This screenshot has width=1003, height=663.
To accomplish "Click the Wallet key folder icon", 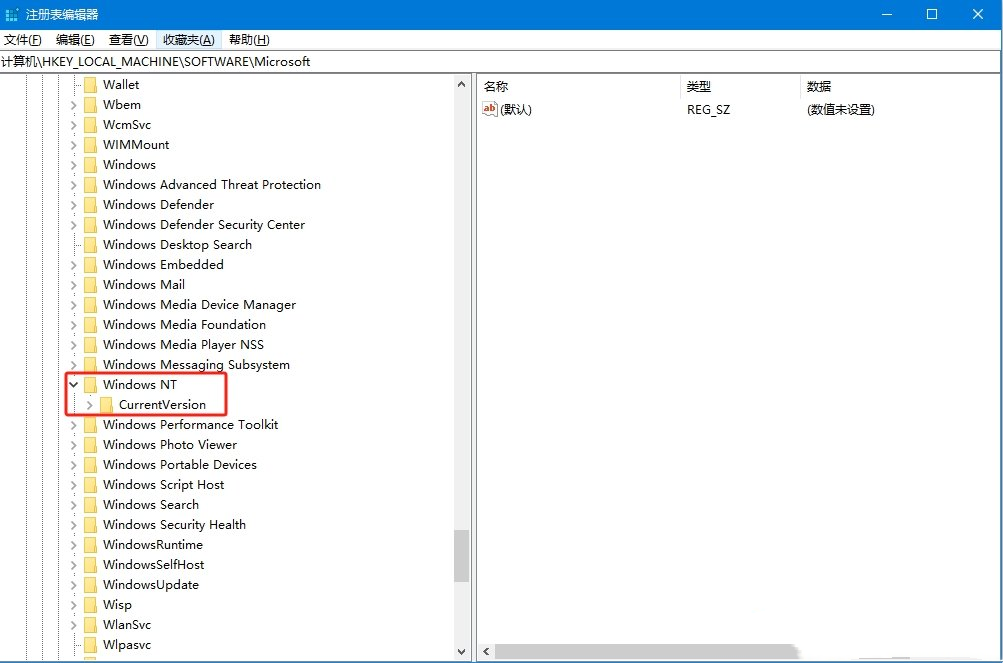I will coord(90,85).
